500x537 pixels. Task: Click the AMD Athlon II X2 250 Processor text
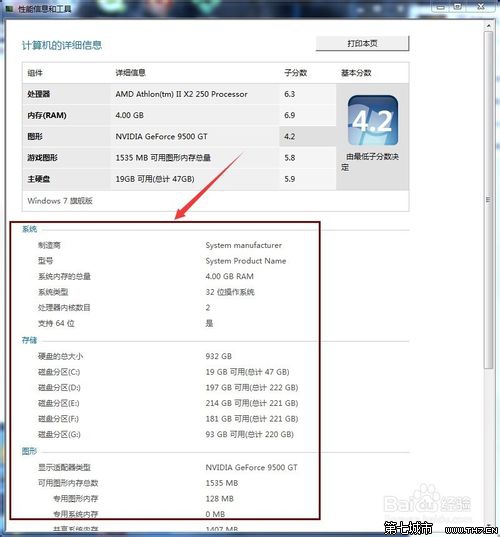[x=181, y=94]
